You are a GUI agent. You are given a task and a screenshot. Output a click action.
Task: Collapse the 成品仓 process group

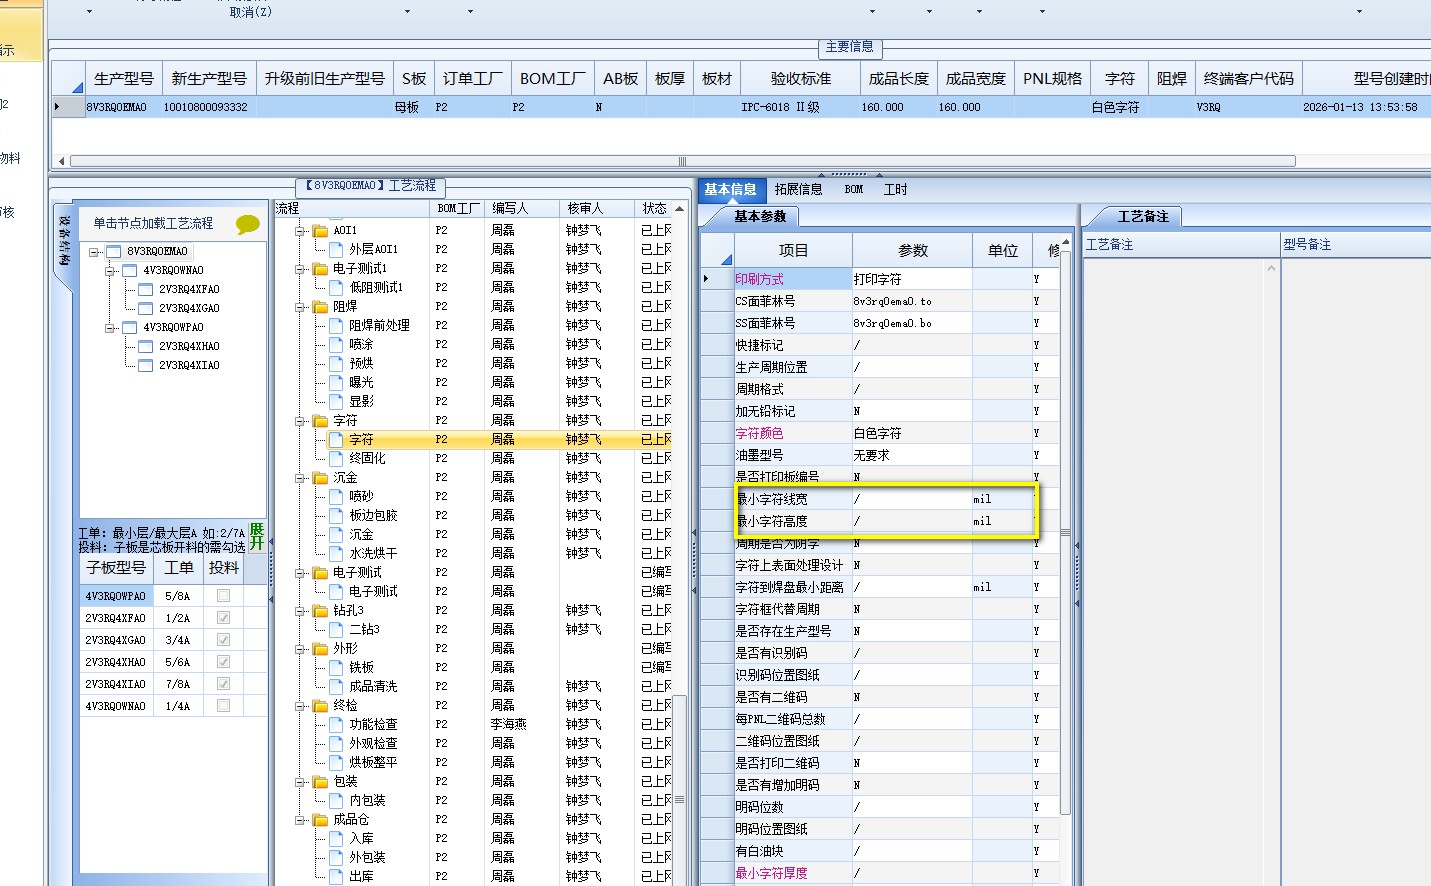pyautogui.click(x=300, y=820)
